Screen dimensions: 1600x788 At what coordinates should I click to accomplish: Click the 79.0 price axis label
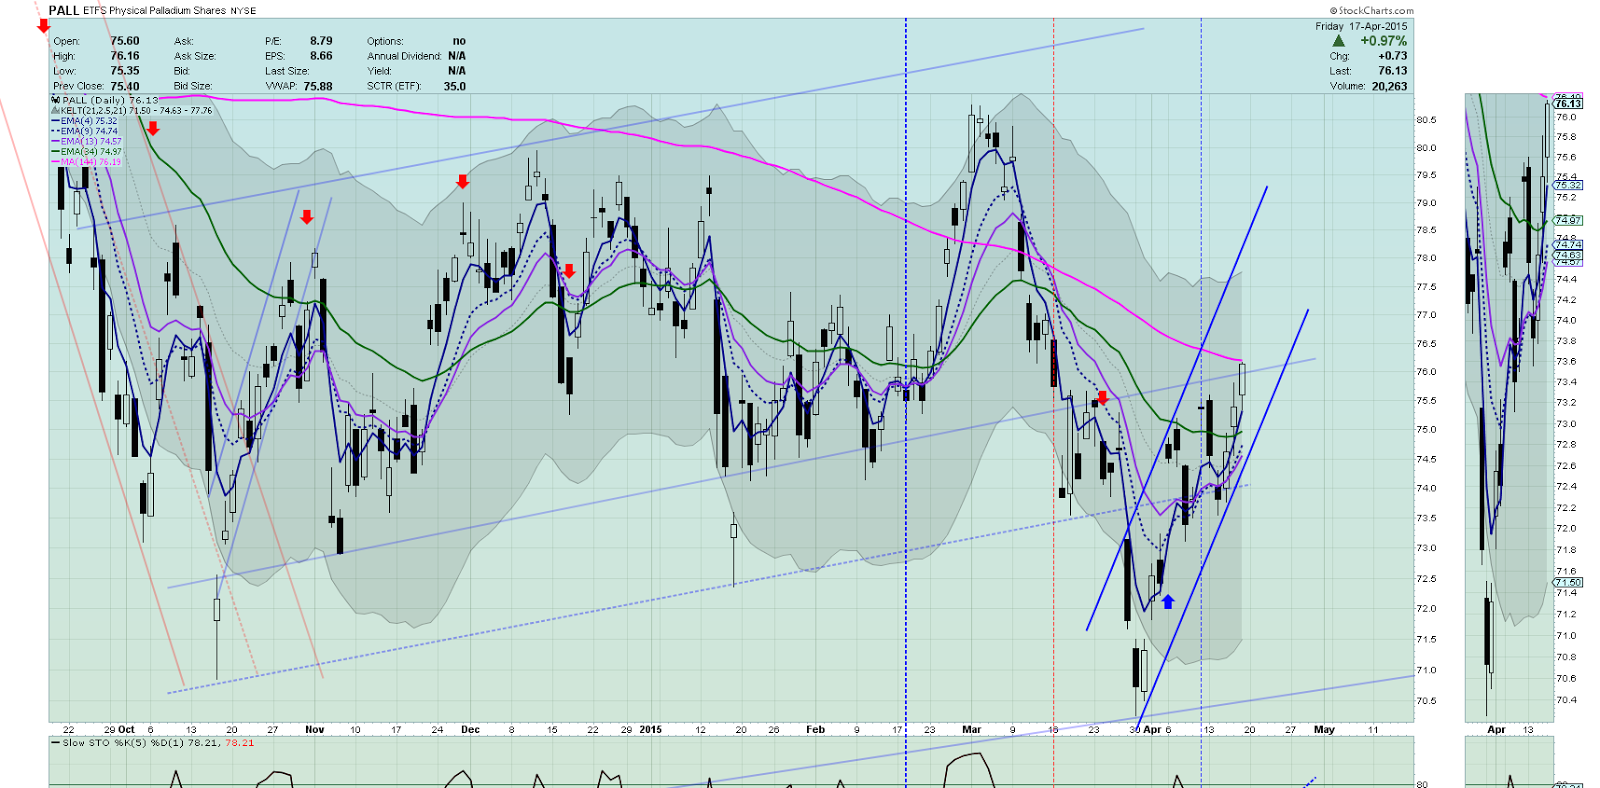[x=1426, y=203]
